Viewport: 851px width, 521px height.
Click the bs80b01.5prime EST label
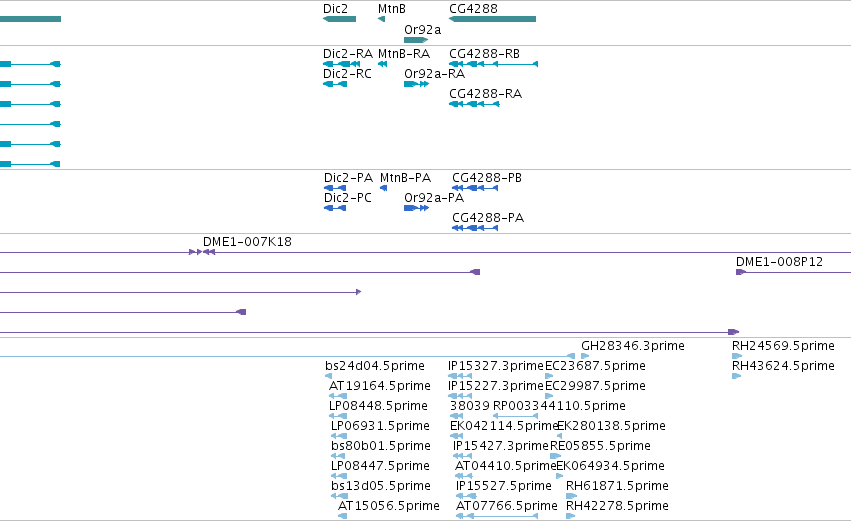381,447
